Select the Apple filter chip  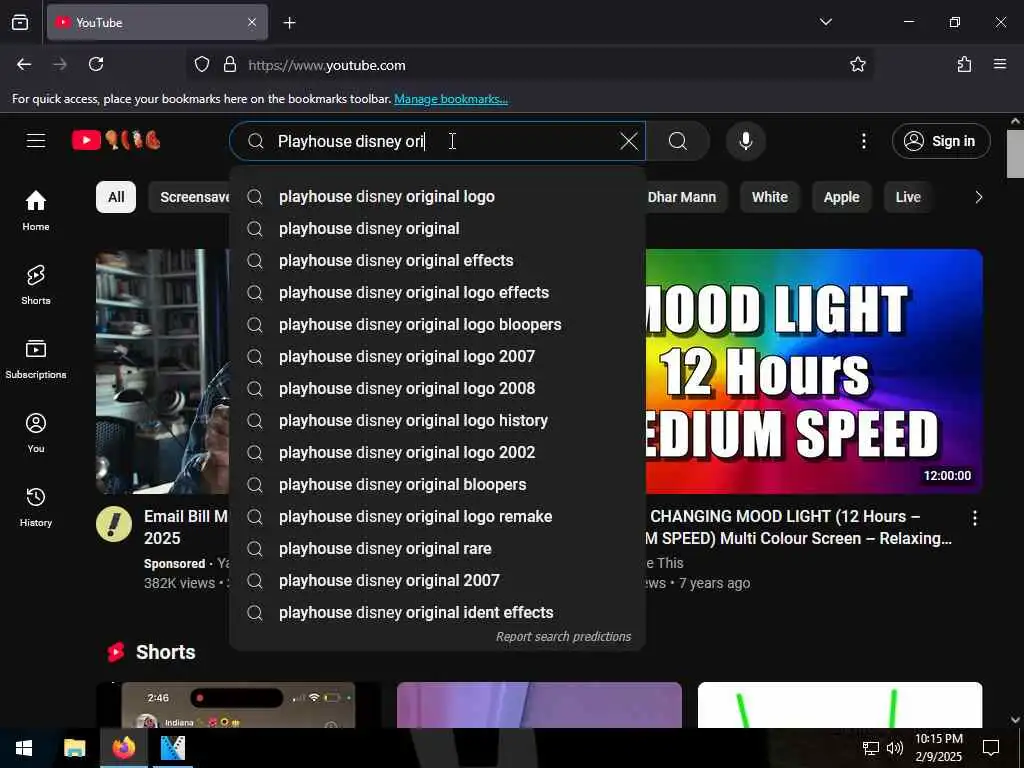841,197
